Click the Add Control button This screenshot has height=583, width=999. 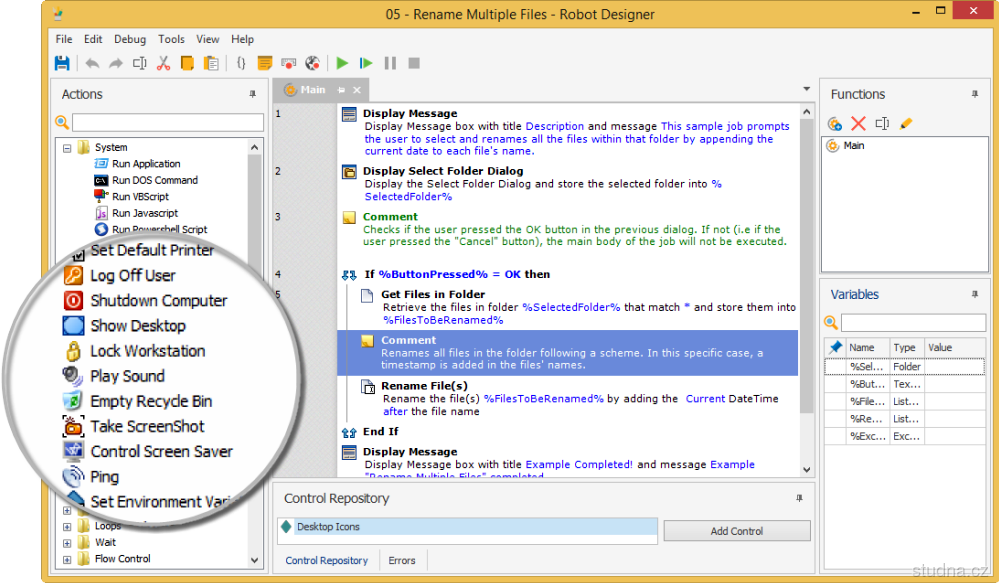736,531
